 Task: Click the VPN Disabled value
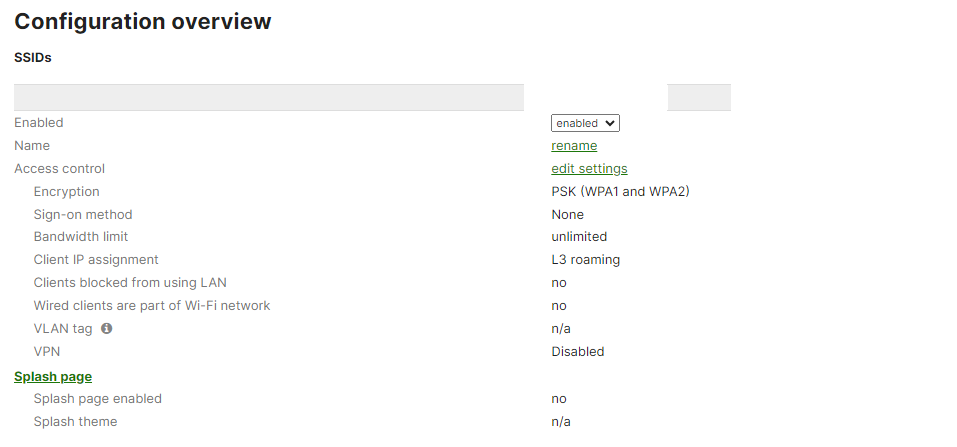click(577, 352)
